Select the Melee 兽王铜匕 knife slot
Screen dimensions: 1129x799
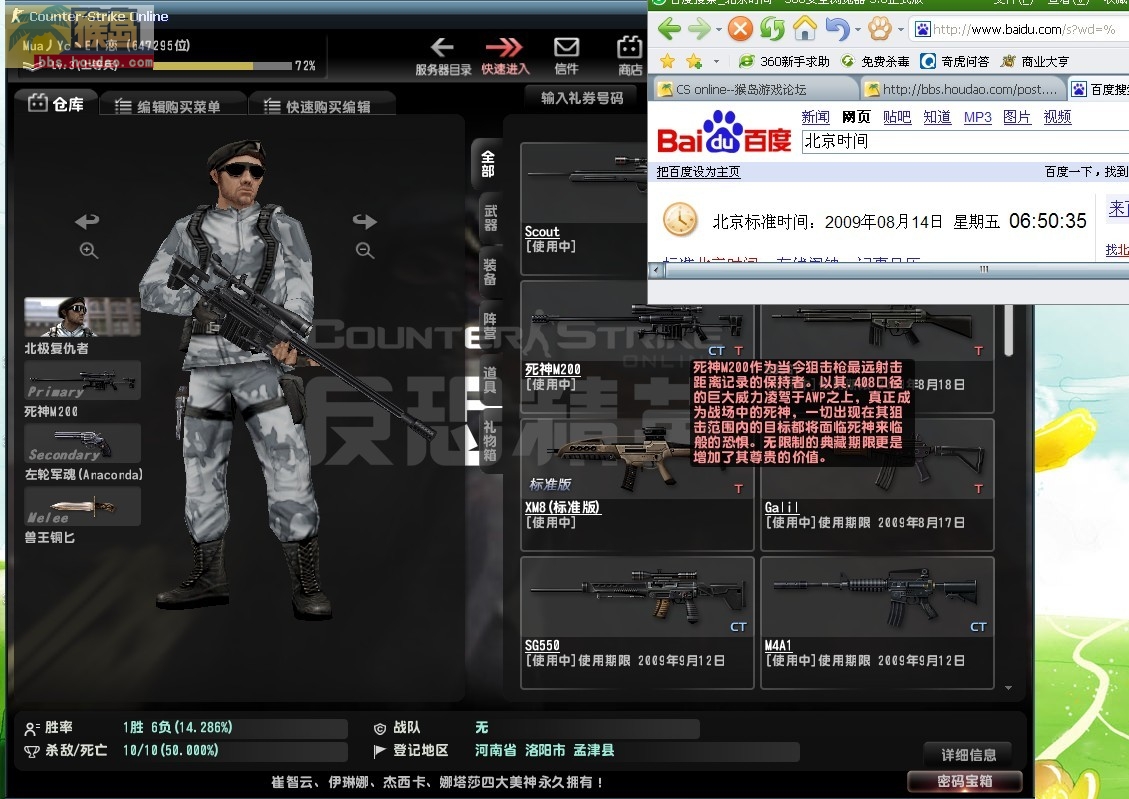82,507
